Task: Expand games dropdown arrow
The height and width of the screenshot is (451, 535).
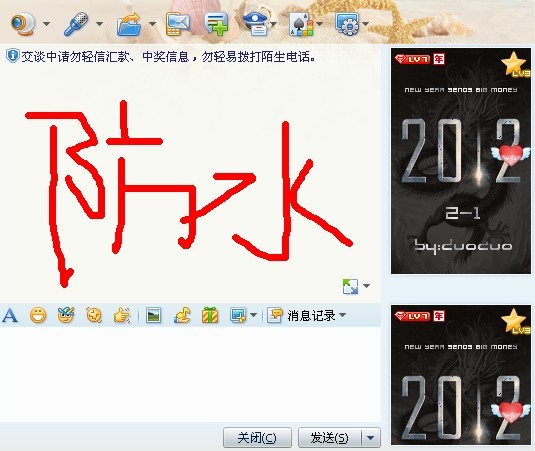Action: (320, 24)
